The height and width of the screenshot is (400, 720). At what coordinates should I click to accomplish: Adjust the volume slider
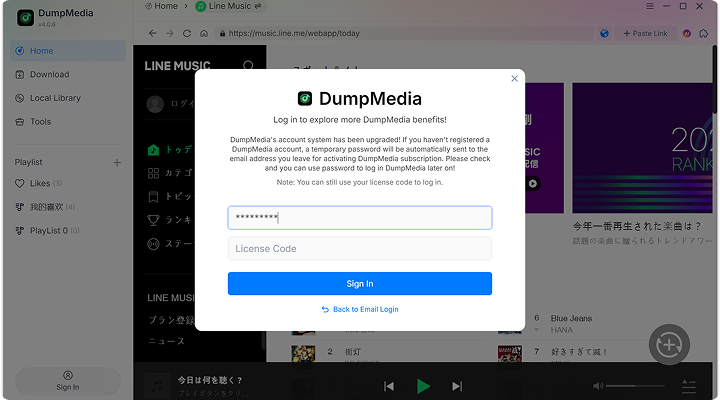(x=636, y=386)
